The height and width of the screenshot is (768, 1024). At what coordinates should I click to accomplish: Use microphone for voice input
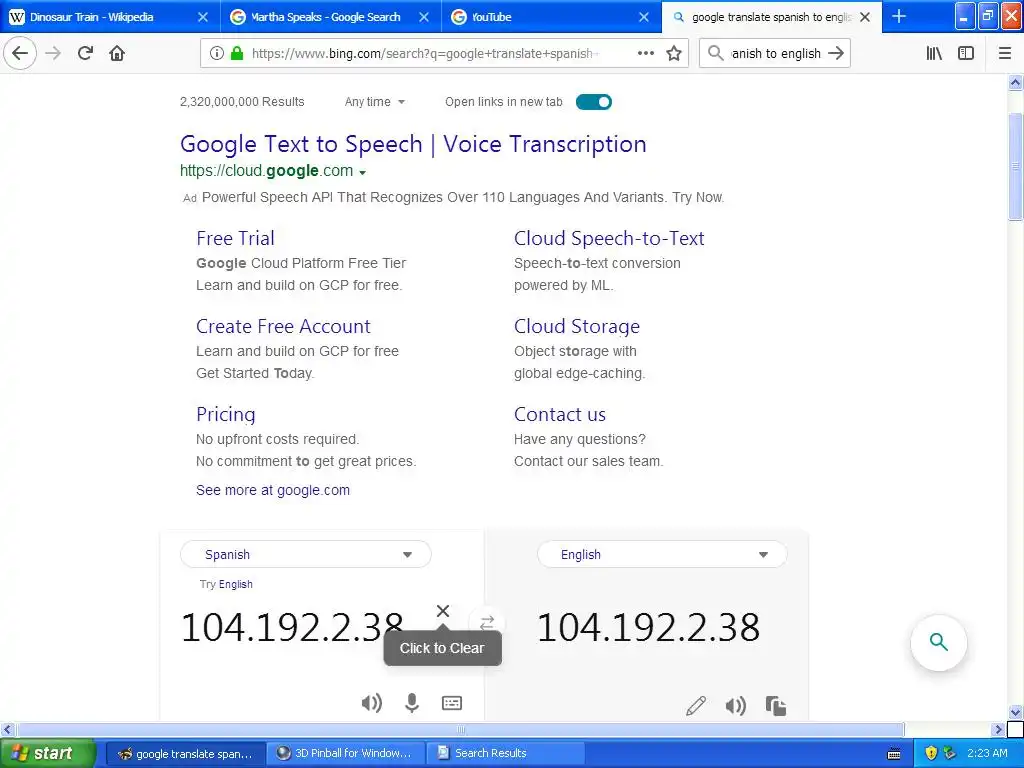(411, 703)
